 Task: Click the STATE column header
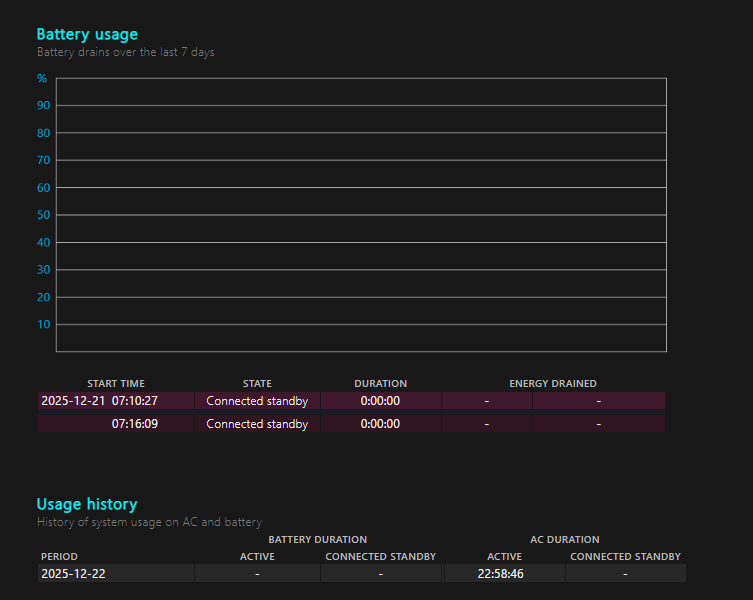tap(257, 383)
